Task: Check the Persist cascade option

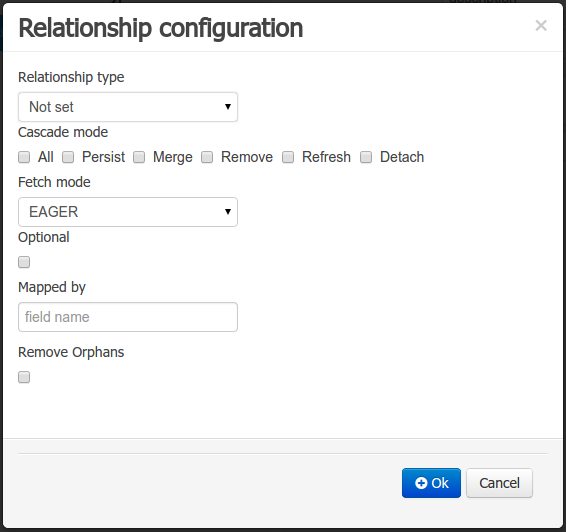Action: pos(68,157)
